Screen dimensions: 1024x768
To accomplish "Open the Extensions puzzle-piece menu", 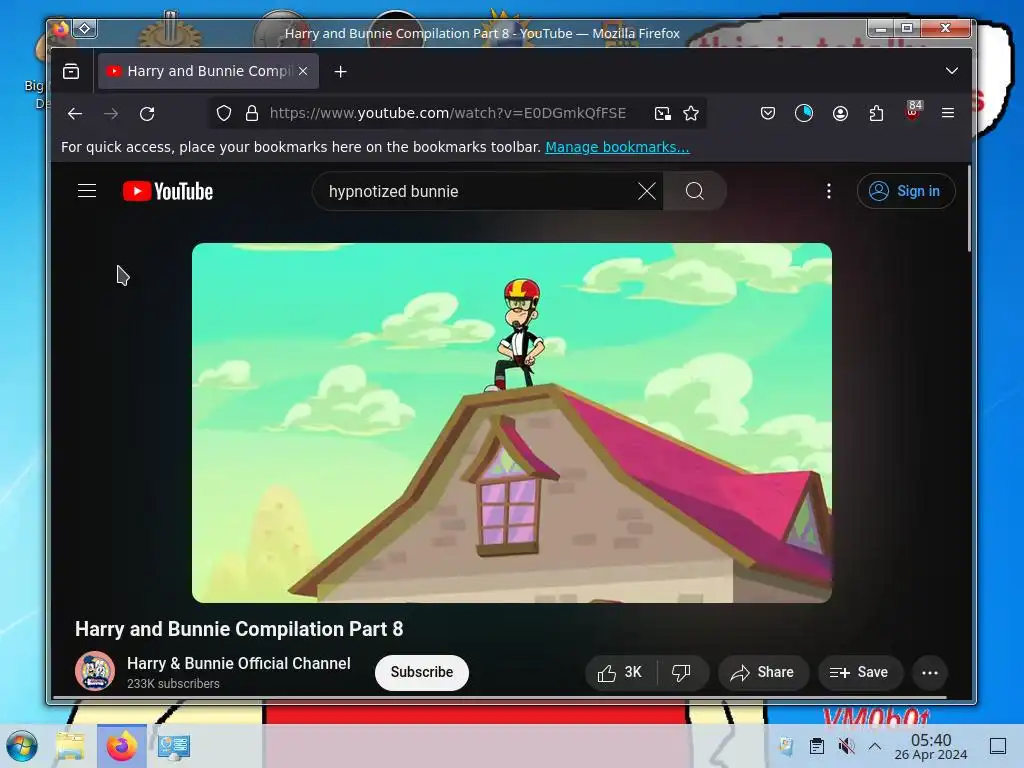I will click(x=876, y=114).
